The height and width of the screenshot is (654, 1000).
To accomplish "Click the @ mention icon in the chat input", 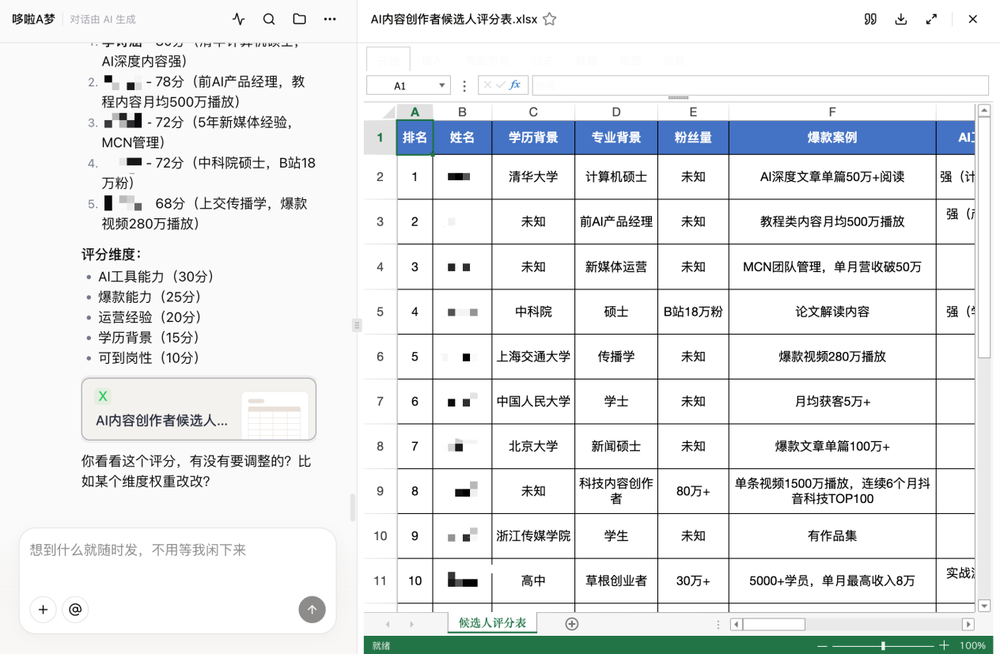I will (75, 610).
